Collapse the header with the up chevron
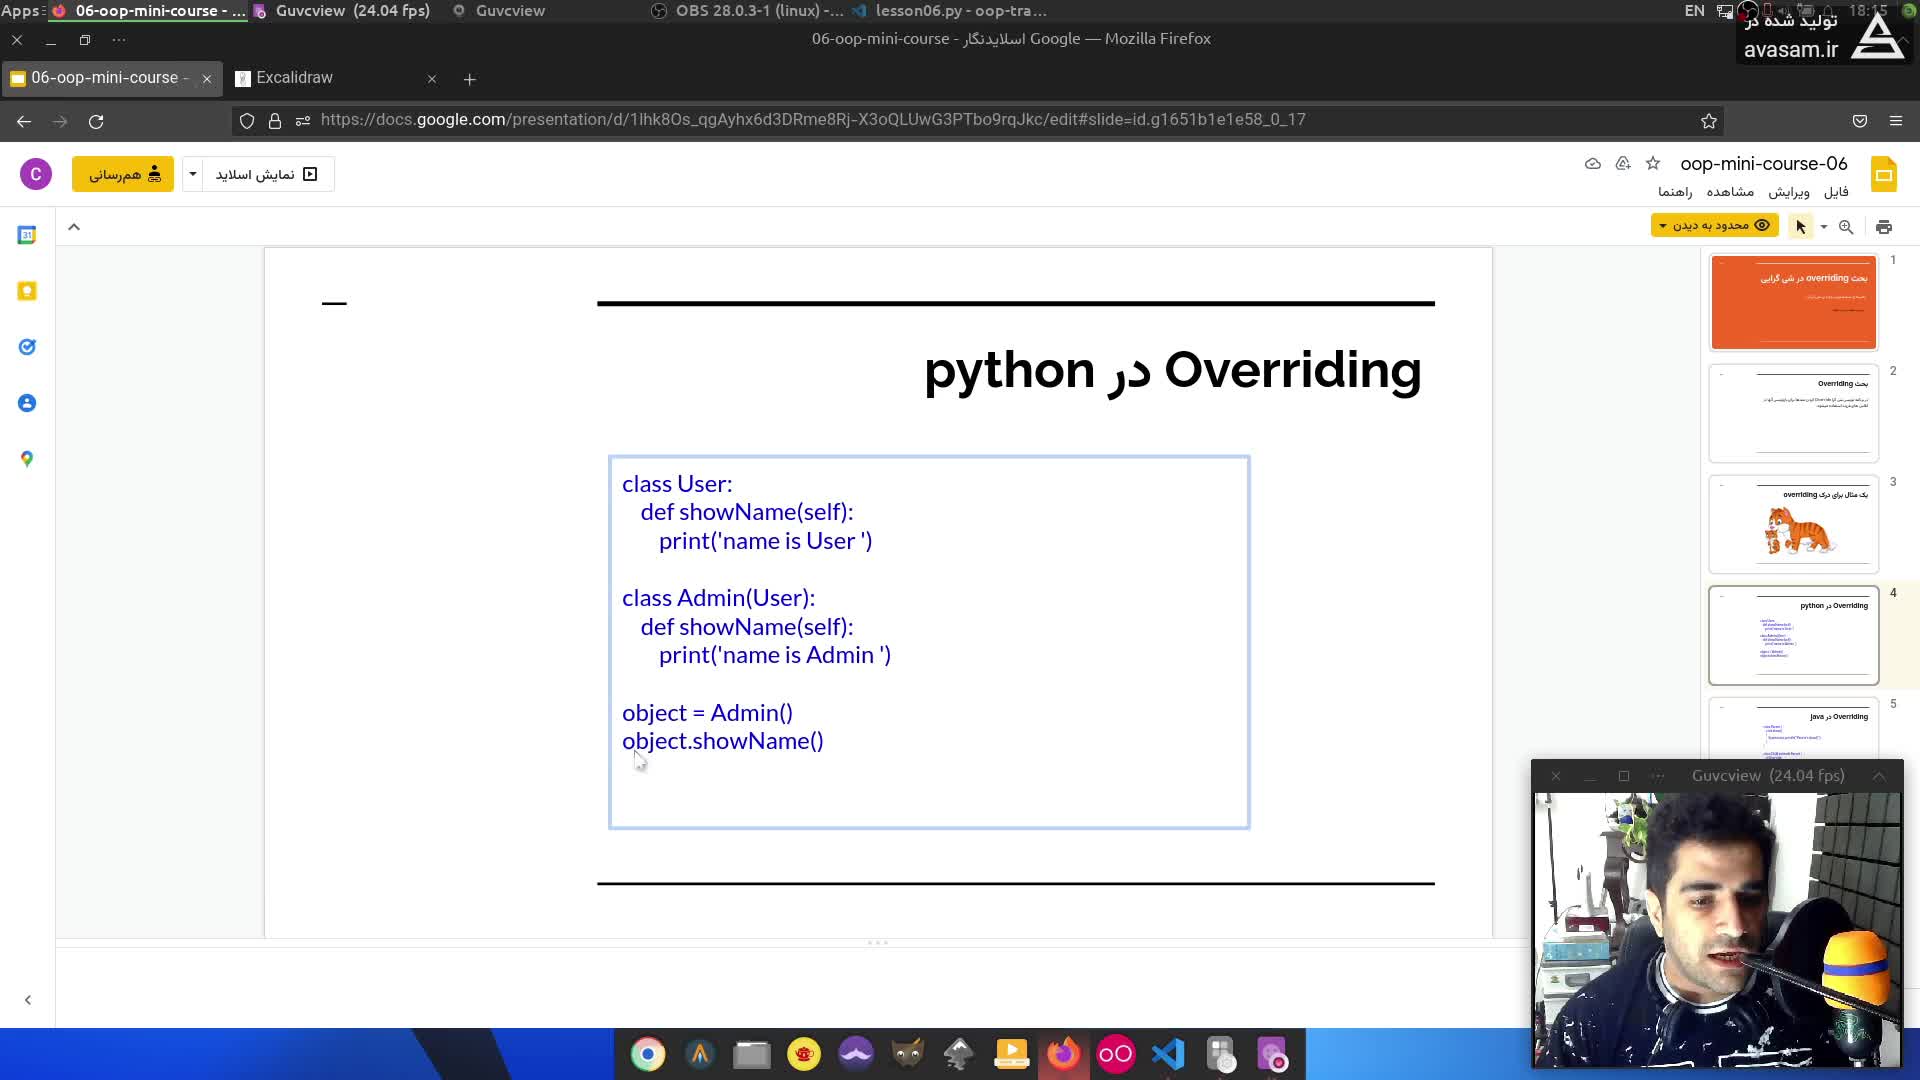This screenshot has width=1920, height=1080. point(74,227)
